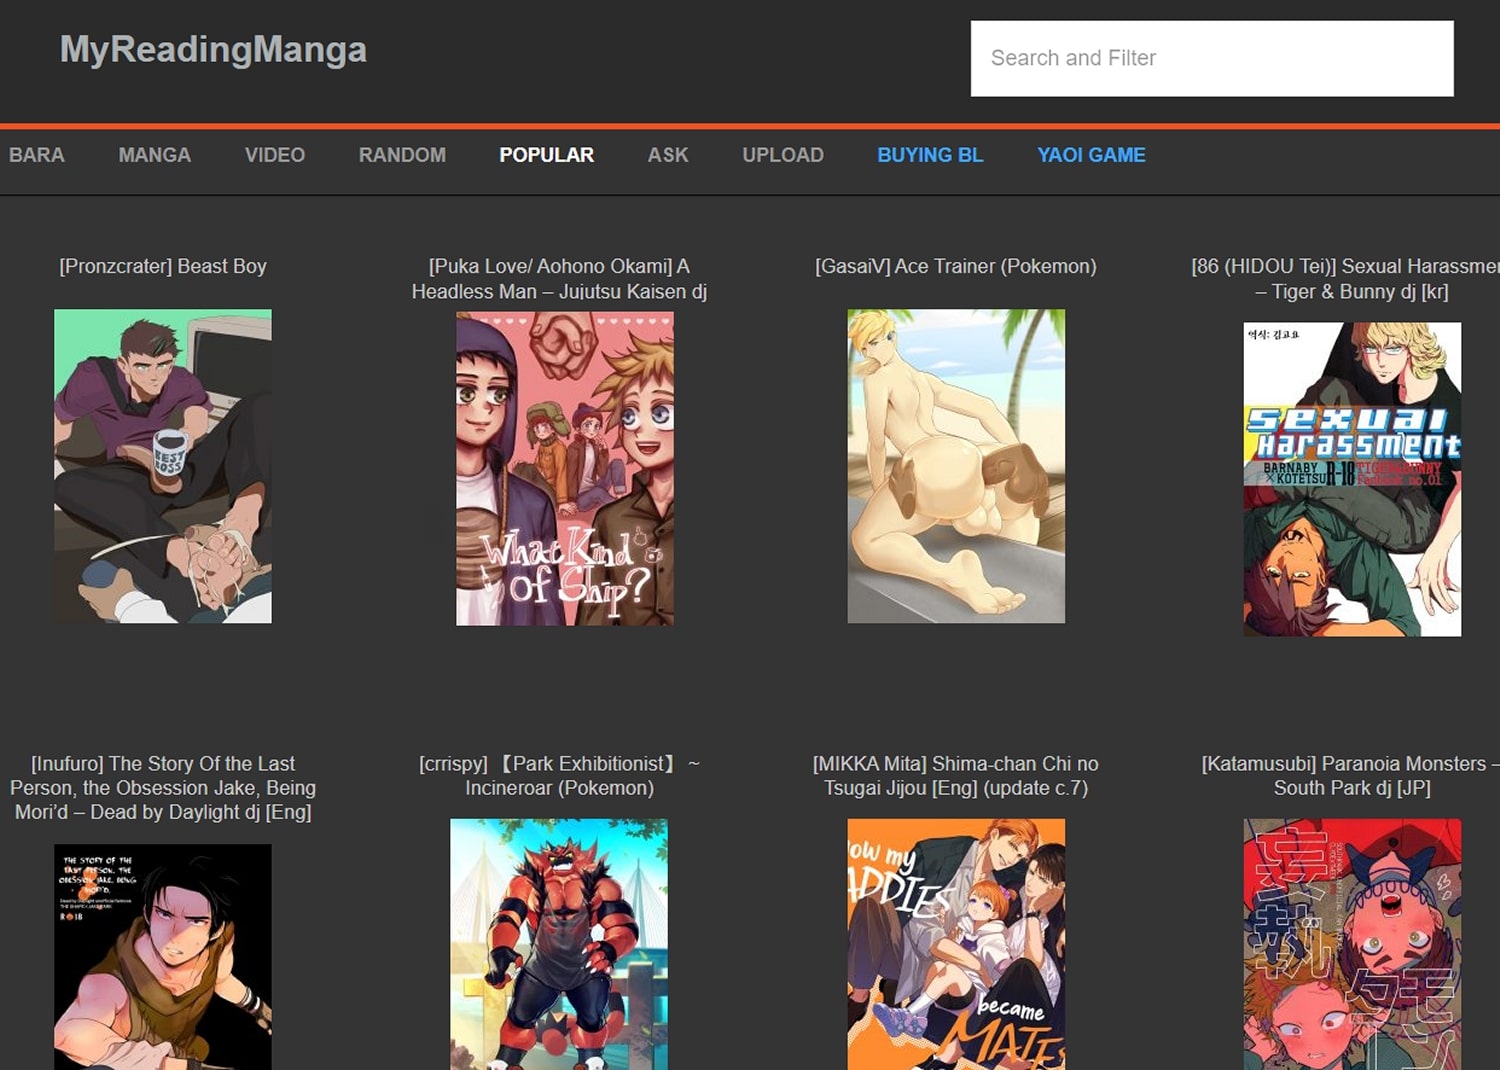The width and height of the screenshot is (1500, 1070).
Task: Open the Shima-chan Chi no Tsugai Jijou title
Action: coord(956,776)
